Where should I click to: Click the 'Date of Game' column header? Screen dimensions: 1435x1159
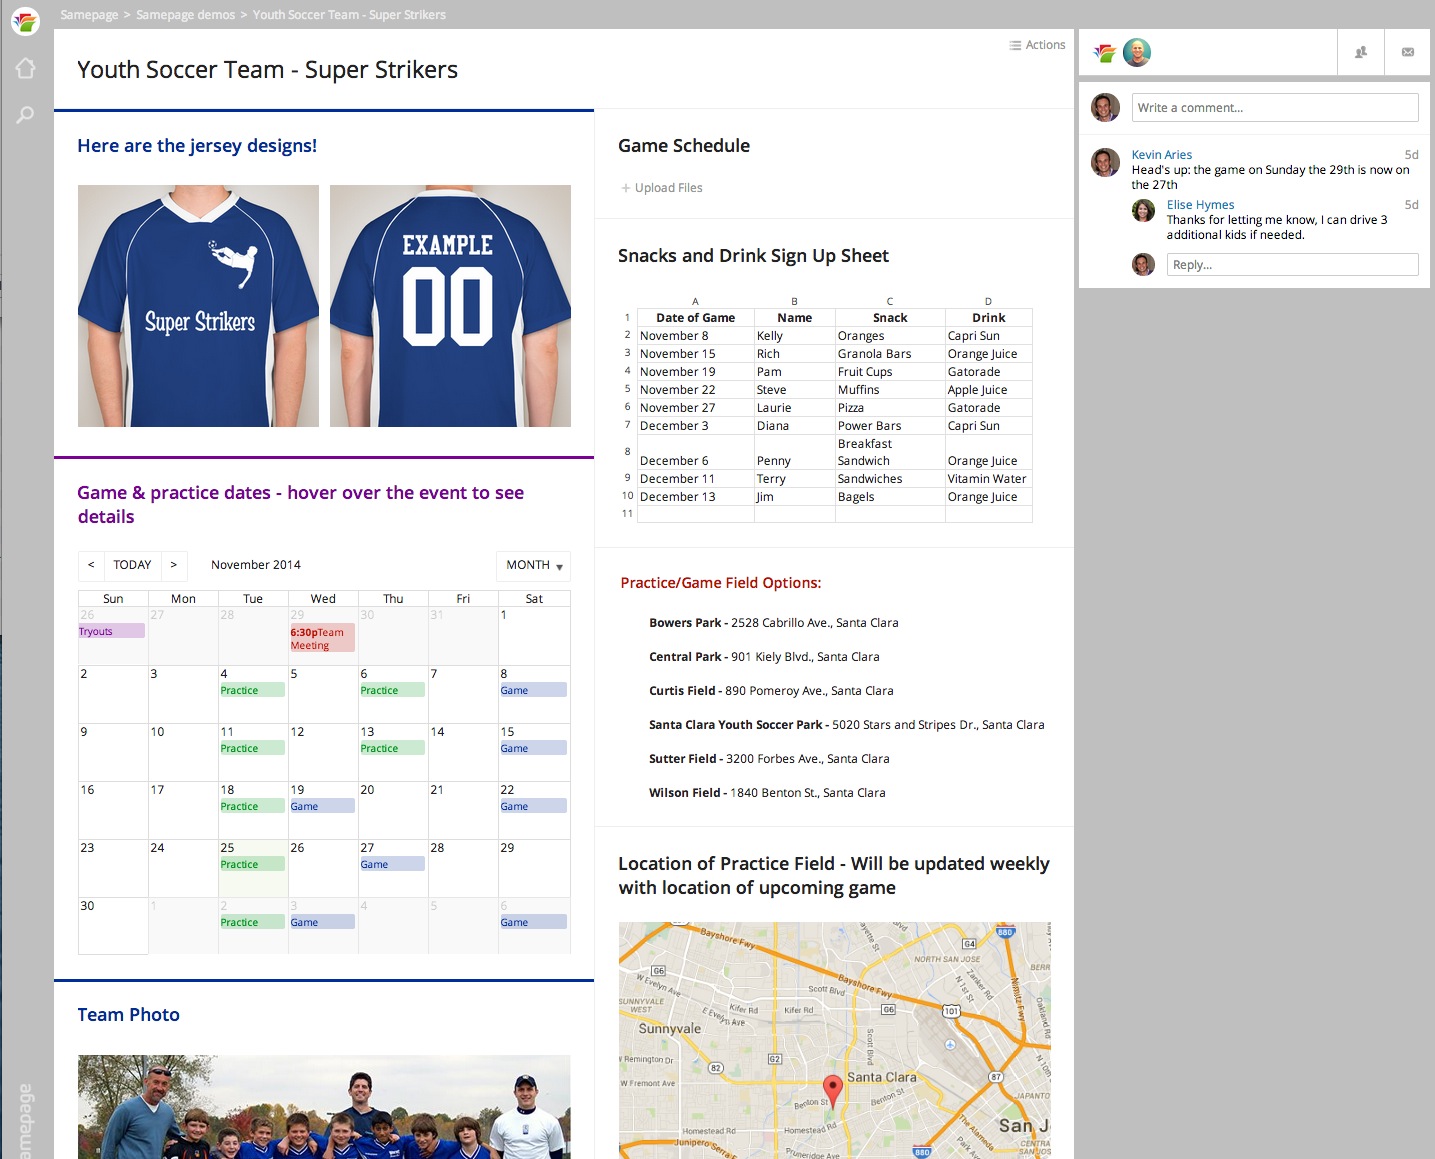click(x=695, y=318)
